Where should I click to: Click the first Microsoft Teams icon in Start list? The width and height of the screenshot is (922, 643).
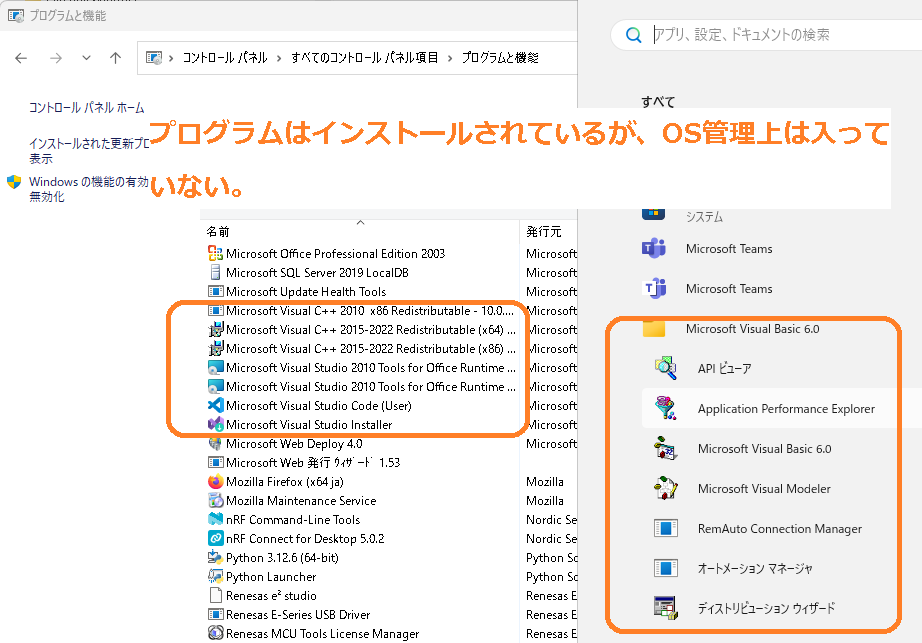coord(653,249)
